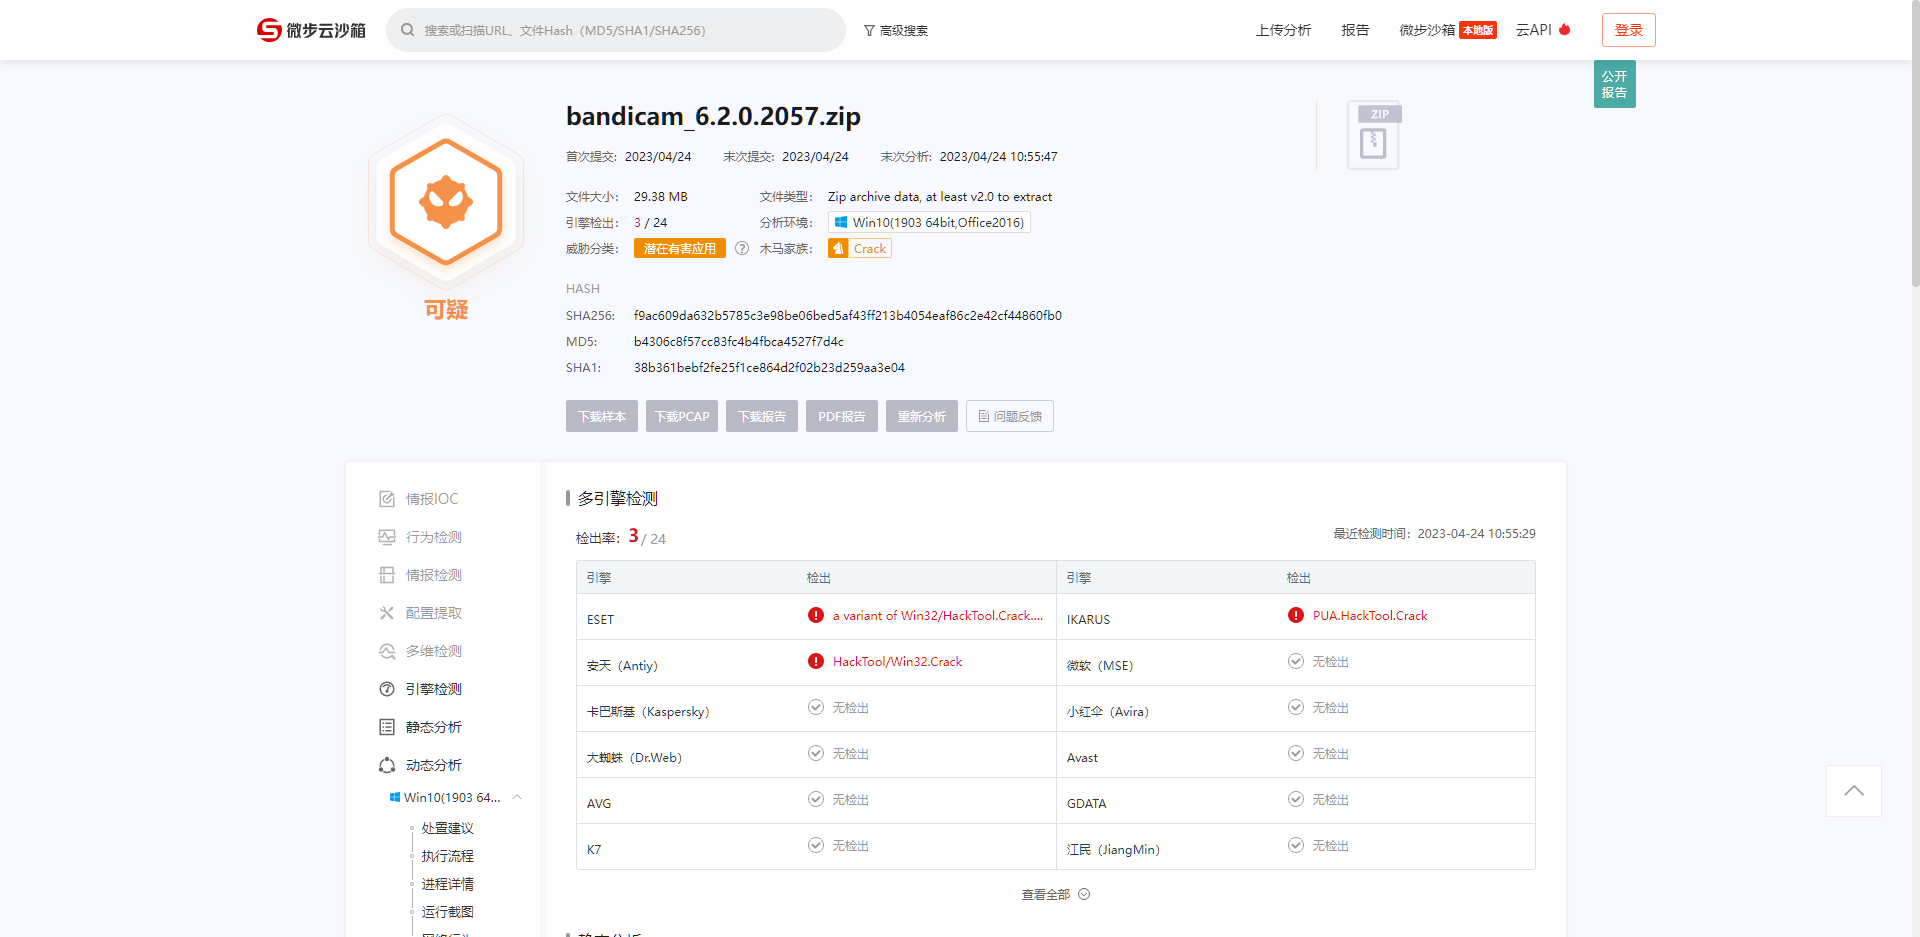The height and width of the screenshot is (937, 1920).
Task: Open 情报检测 section in sidebar
Action: tap(434, 575)
